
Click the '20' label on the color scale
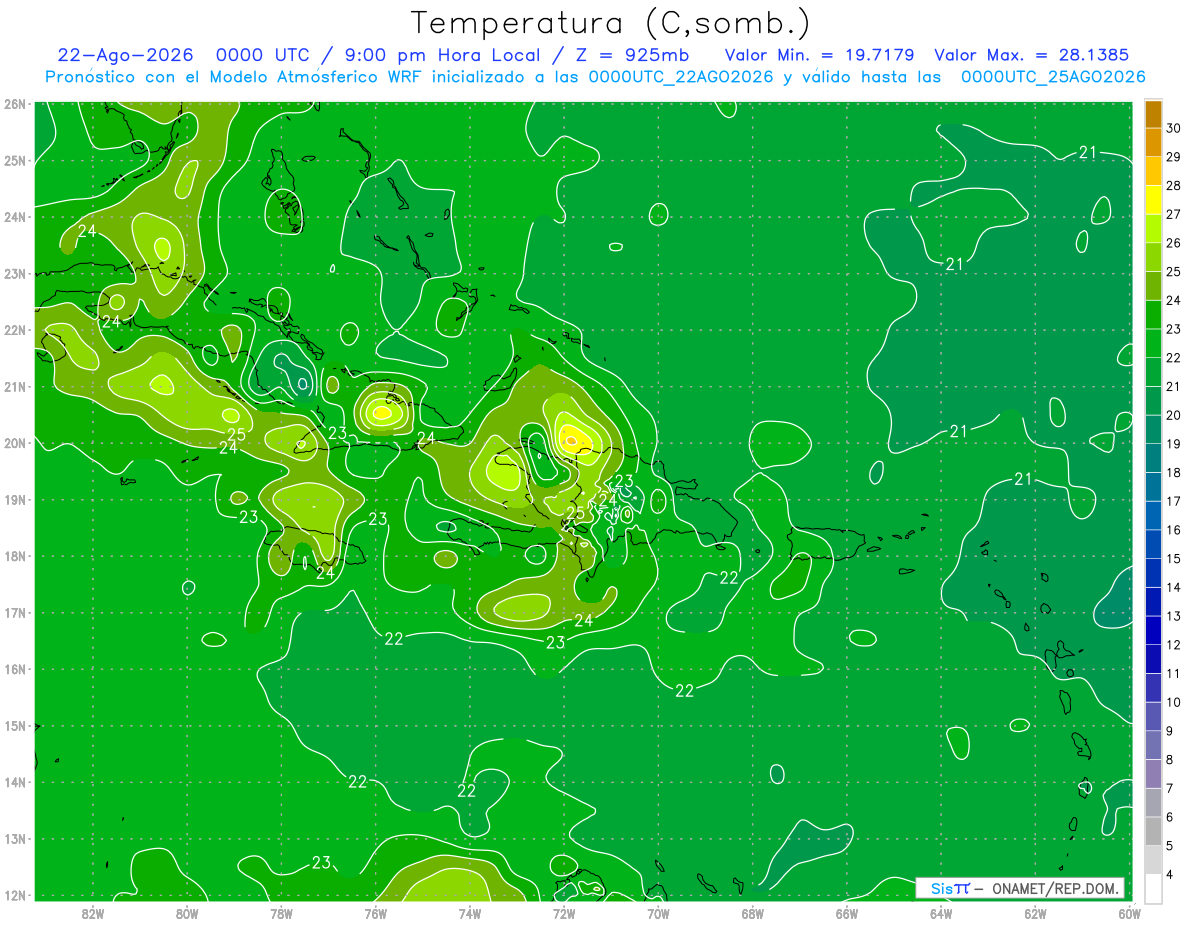pyautogui.click(x=1174, y=415)
